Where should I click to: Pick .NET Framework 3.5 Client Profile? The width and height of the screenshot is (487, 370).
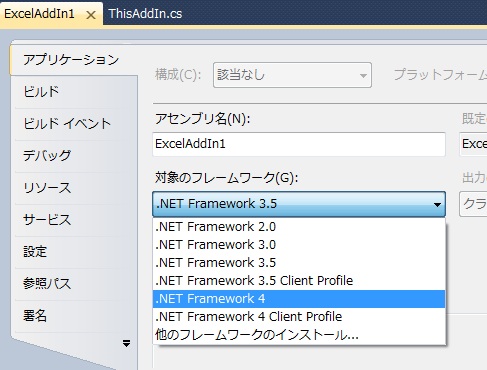pyautogui.click(x=299, y=281)
